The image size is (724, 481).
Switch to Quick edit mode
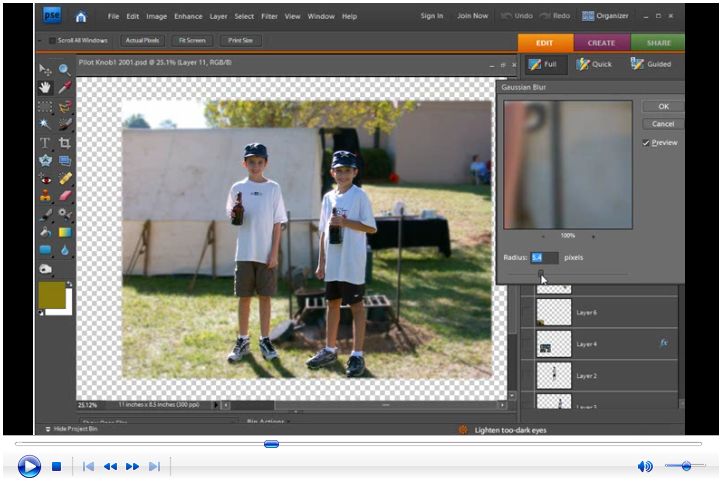click(x=595, y=64)
